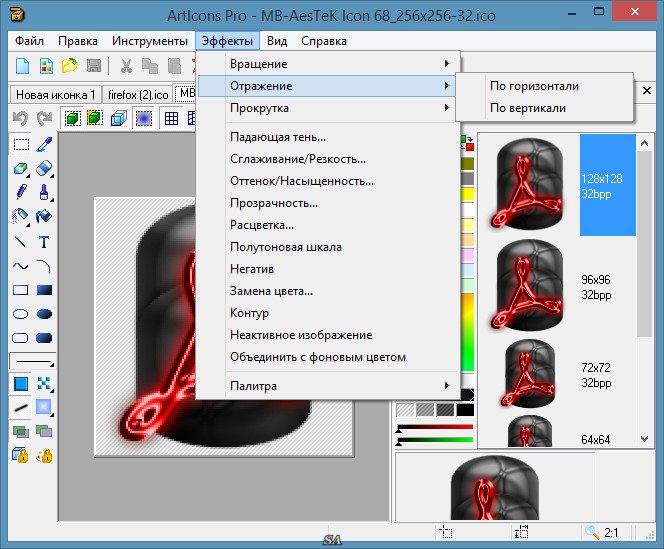Toggle the gray overlapping layers replace mode
The image size is (664, 549).
[44, 432]
